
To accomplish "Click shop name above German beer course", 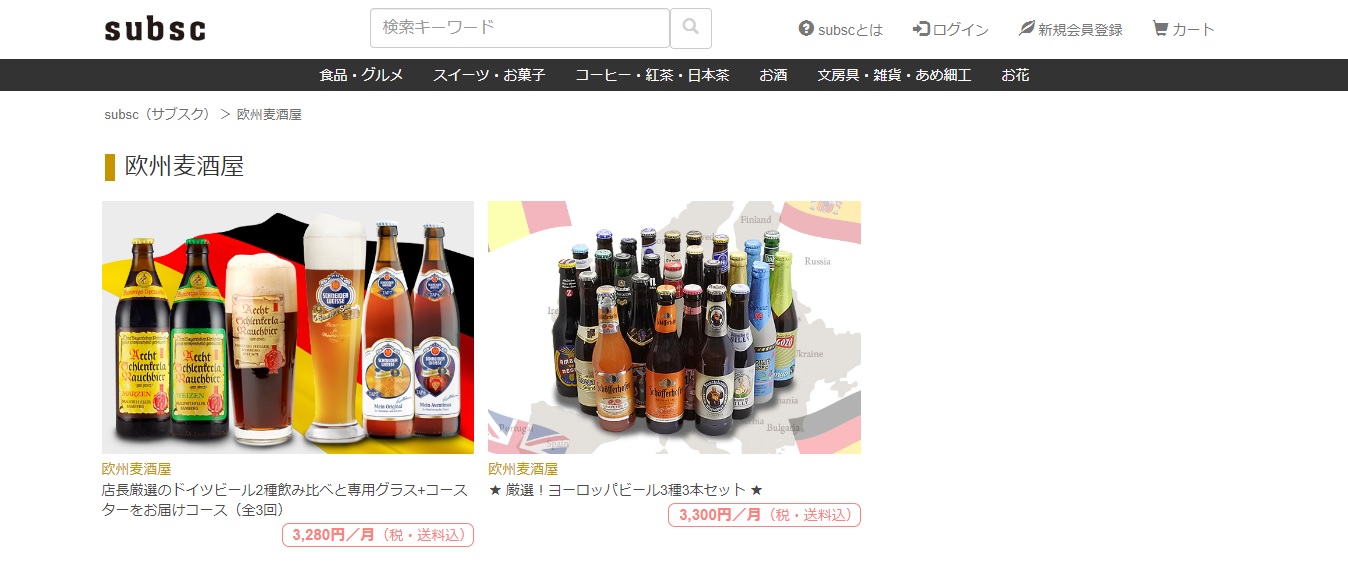I will pyautogui.click(x=136, y=469).
